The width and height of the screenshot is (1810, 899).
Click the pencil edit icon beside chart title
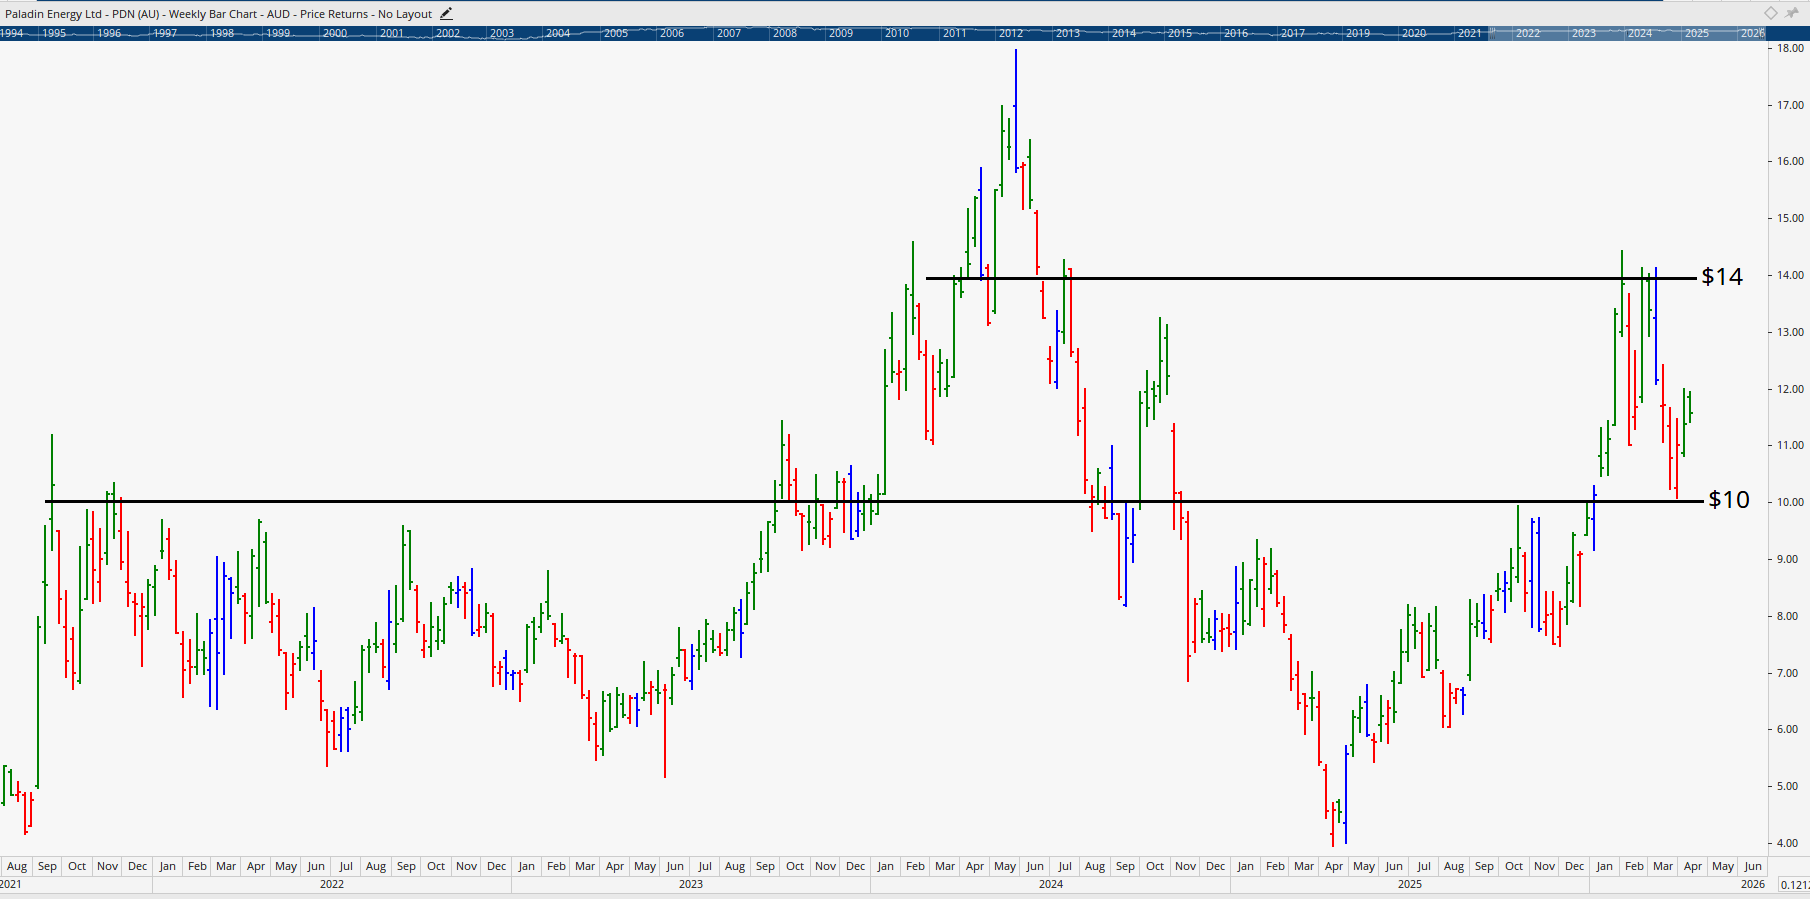pos(446,14)
